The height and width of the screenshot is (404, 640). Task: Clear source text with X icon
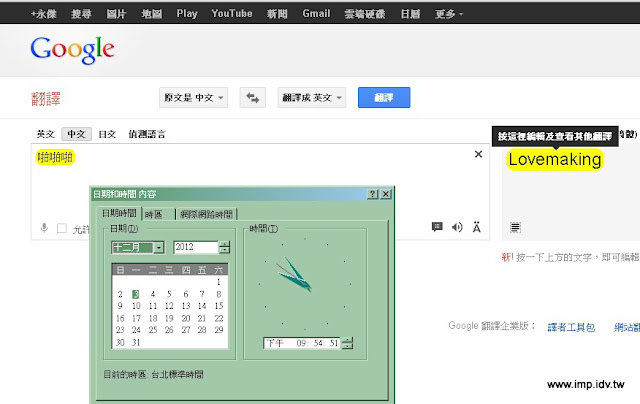tap(478, 154)
